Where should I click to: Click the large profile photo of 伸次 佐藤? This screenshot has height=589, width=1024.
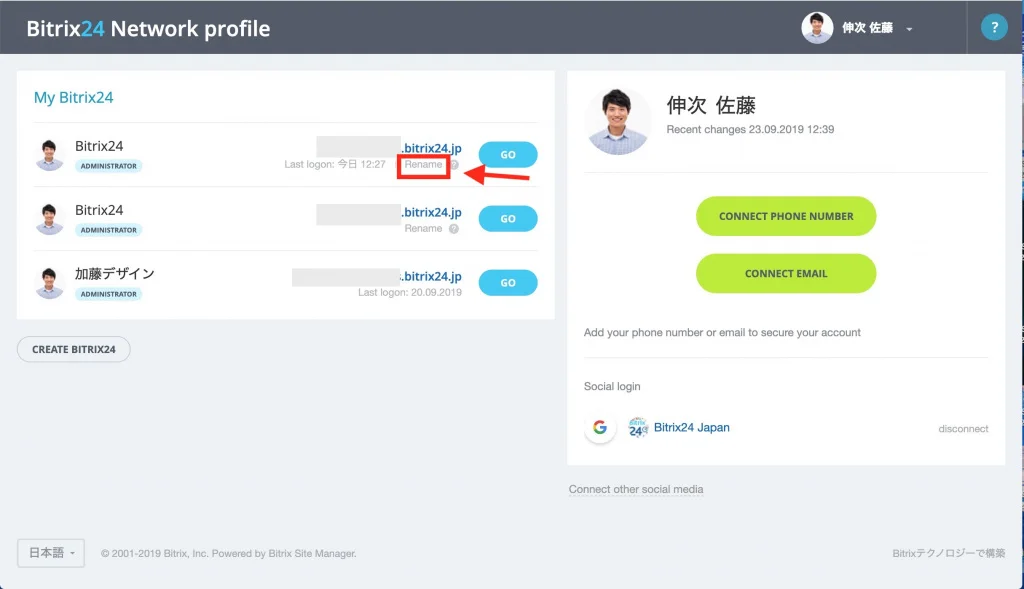click(x=618, y=121)
